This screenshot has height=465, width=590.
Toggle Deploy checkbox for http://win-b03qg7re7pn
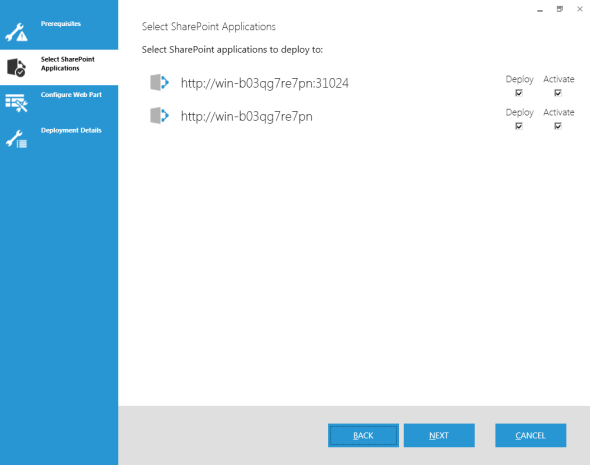point(519,126)
